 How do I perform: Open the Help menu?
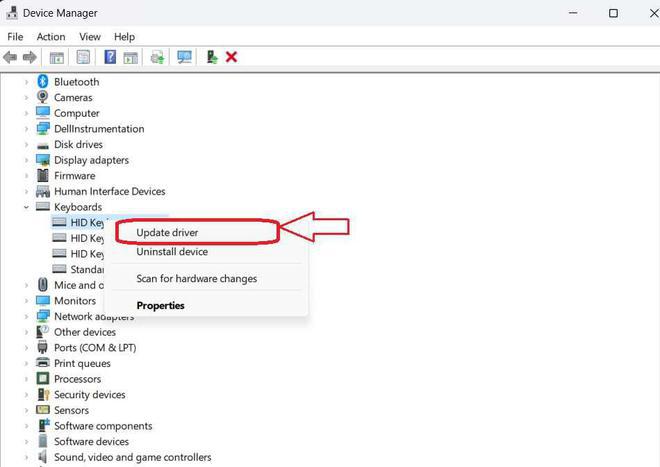click(124, 37)
